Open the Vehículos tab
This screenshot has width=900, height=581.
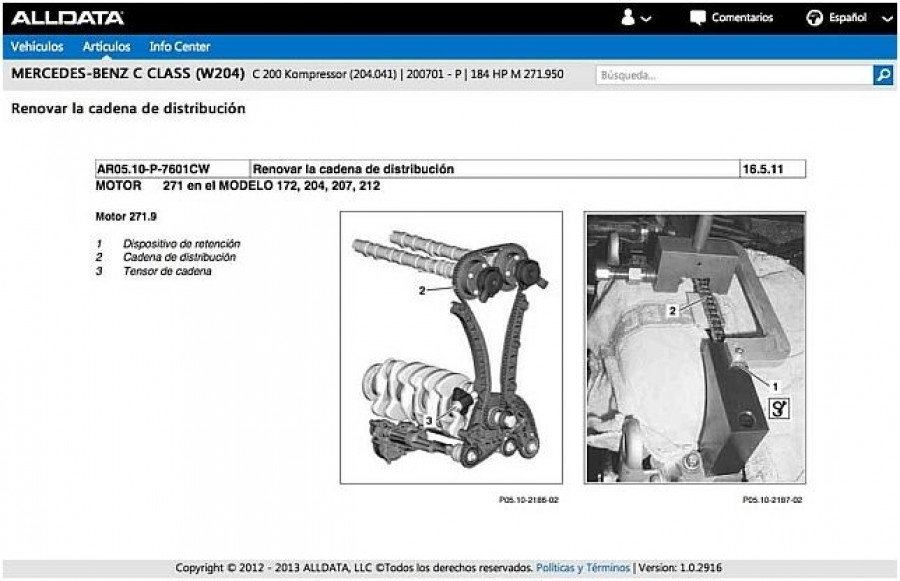(x=37, y=47)
